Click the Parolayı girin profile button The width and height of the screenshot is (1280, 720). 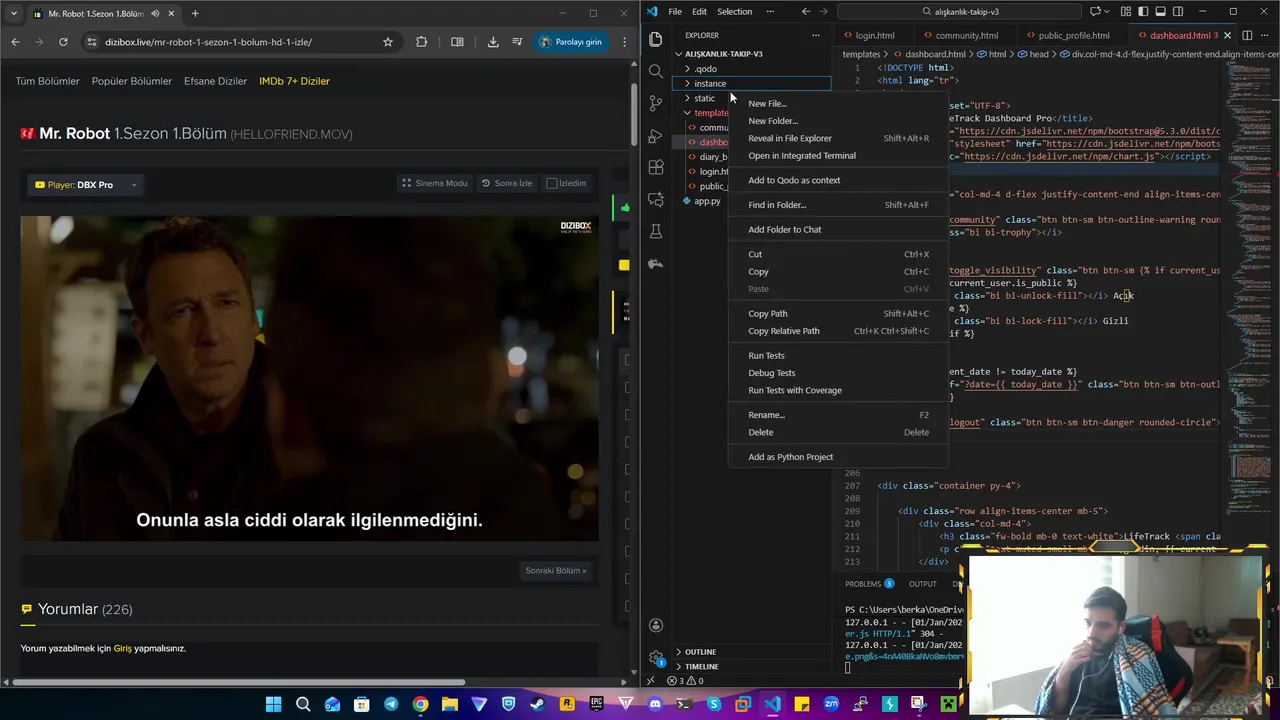pos(573,42)
